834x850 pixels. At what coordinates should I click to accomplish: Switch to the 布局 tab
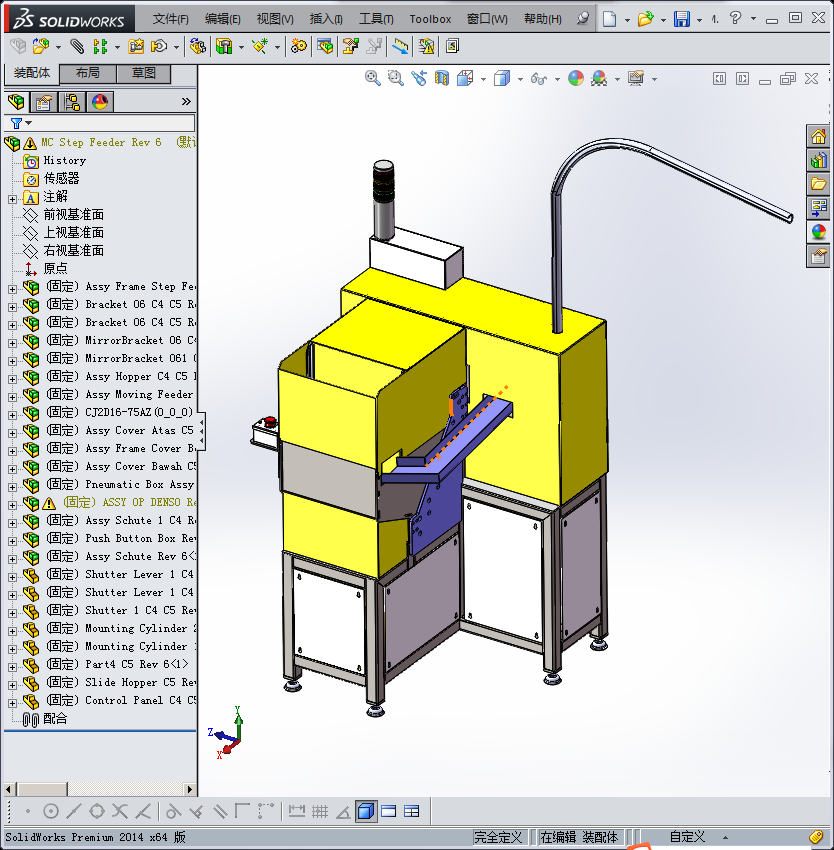click(x=88, y=74)
